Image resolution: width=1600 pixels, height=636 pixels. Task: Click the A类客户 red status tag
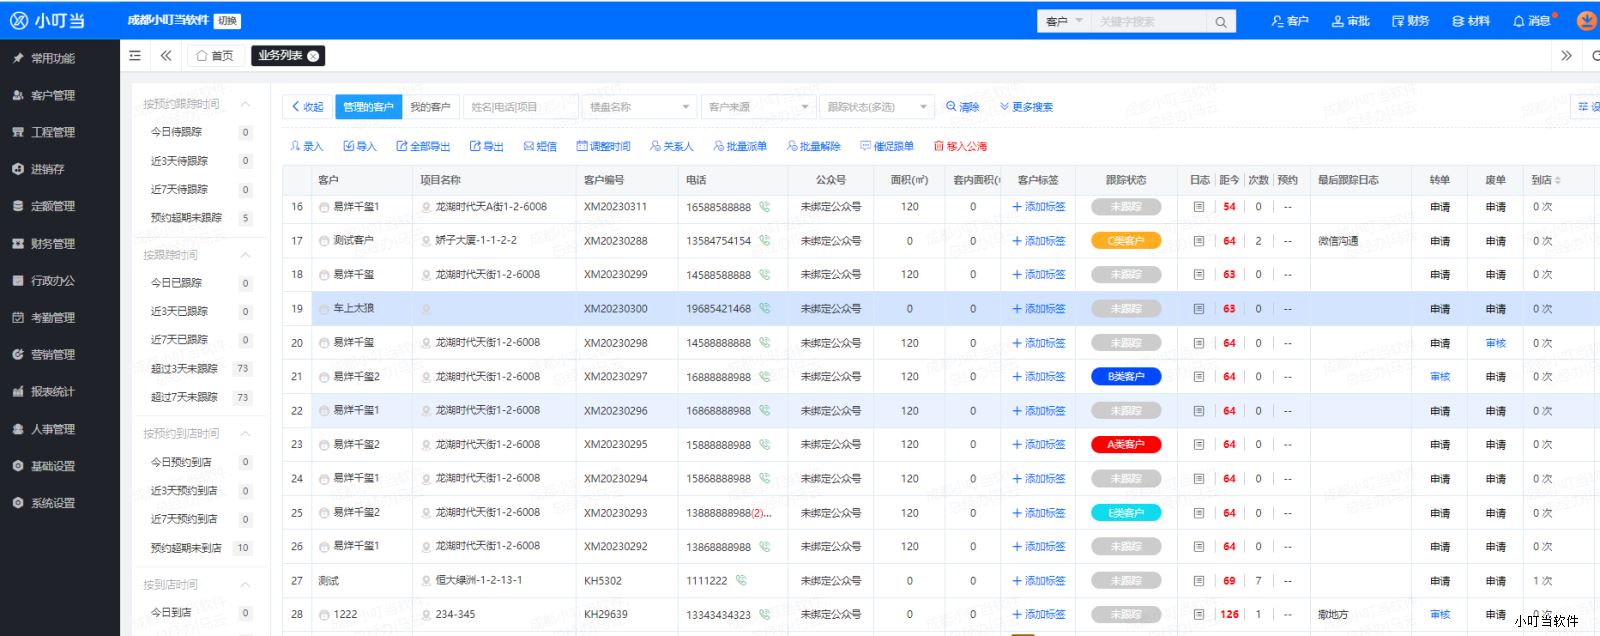pyautogui.click(x=1126, y=444)
